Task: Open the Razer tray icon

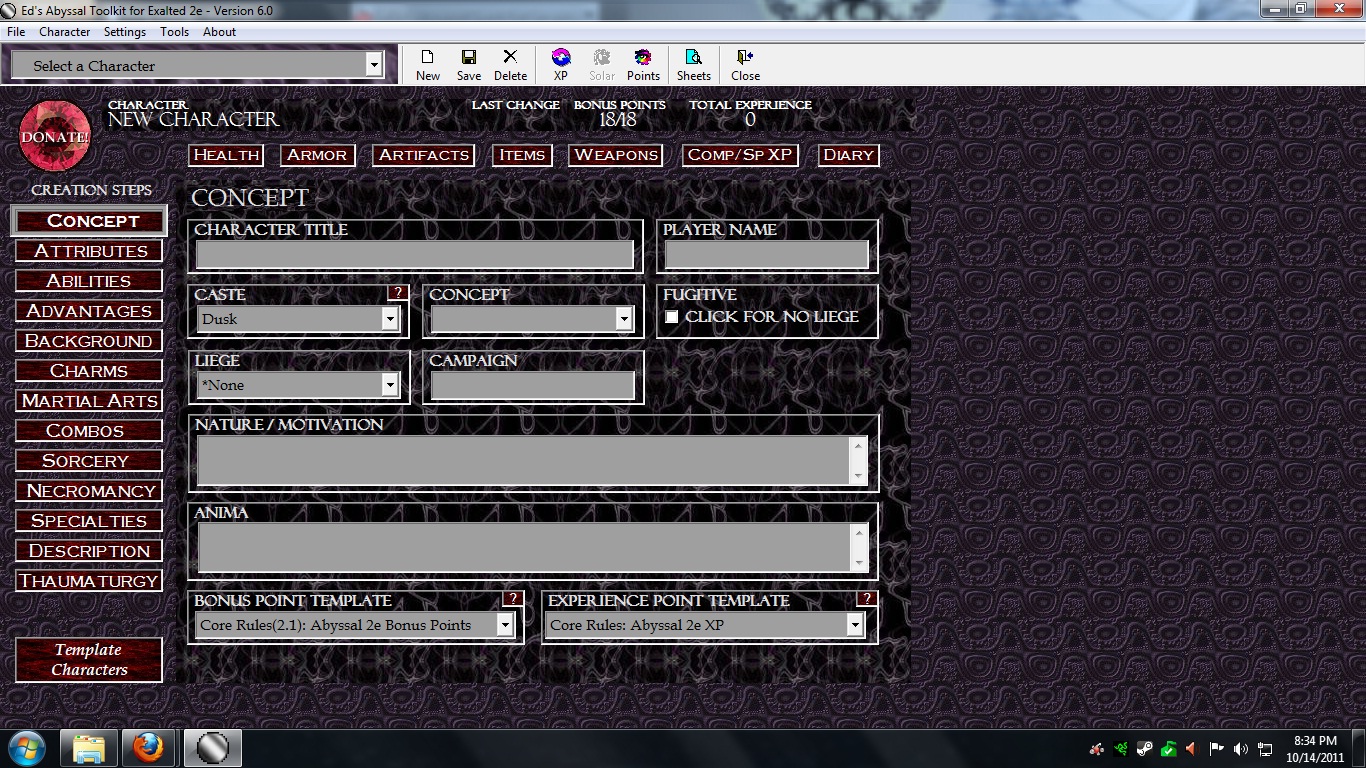Action: [1121, 749]
